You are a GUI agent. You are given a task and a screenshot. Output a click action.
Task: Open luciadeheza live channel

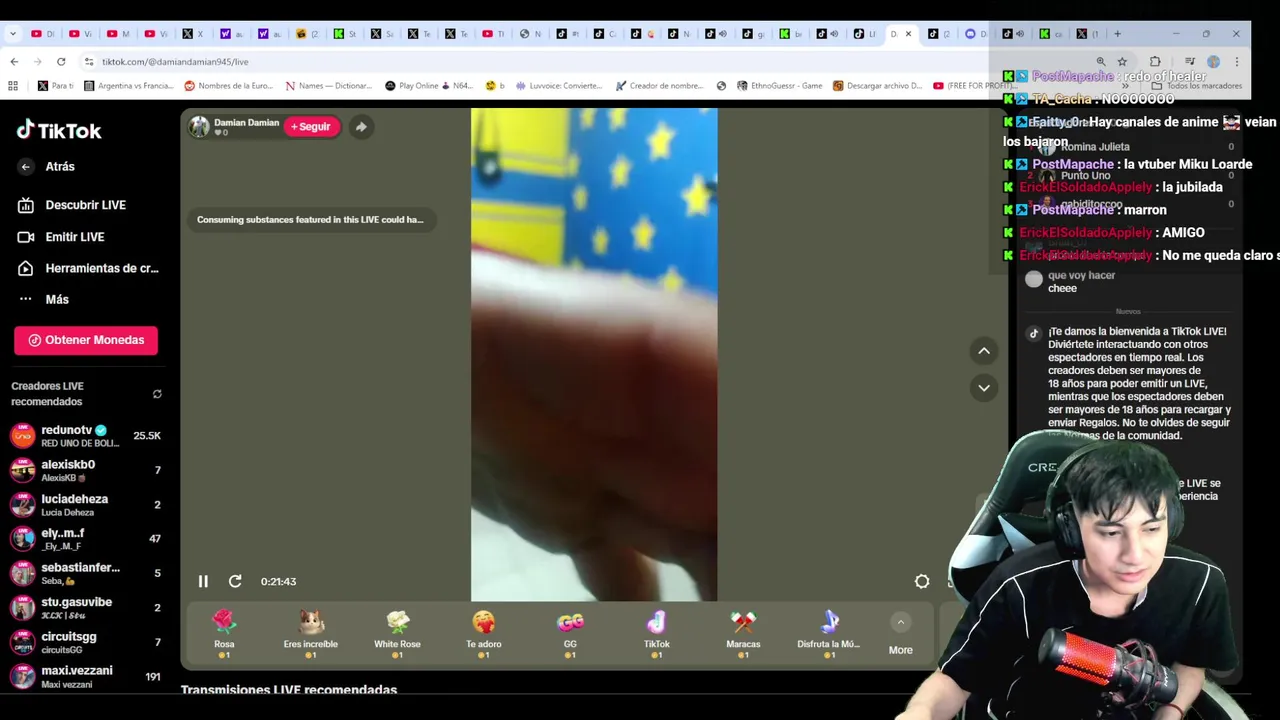click(x=86, y=505)
